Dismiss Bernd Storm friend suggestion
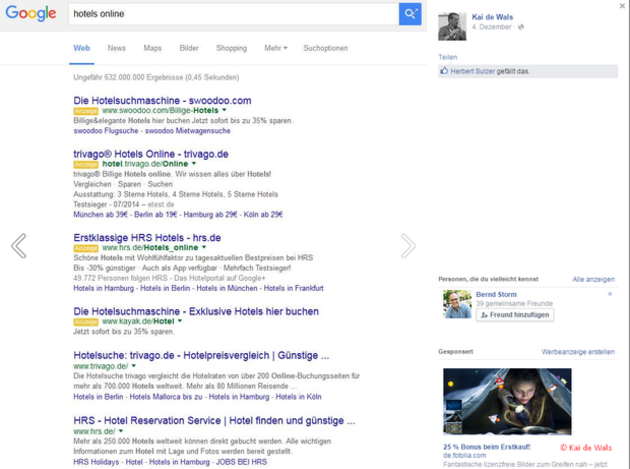Screen dimensions: 630x469 (x=610, y=294)
